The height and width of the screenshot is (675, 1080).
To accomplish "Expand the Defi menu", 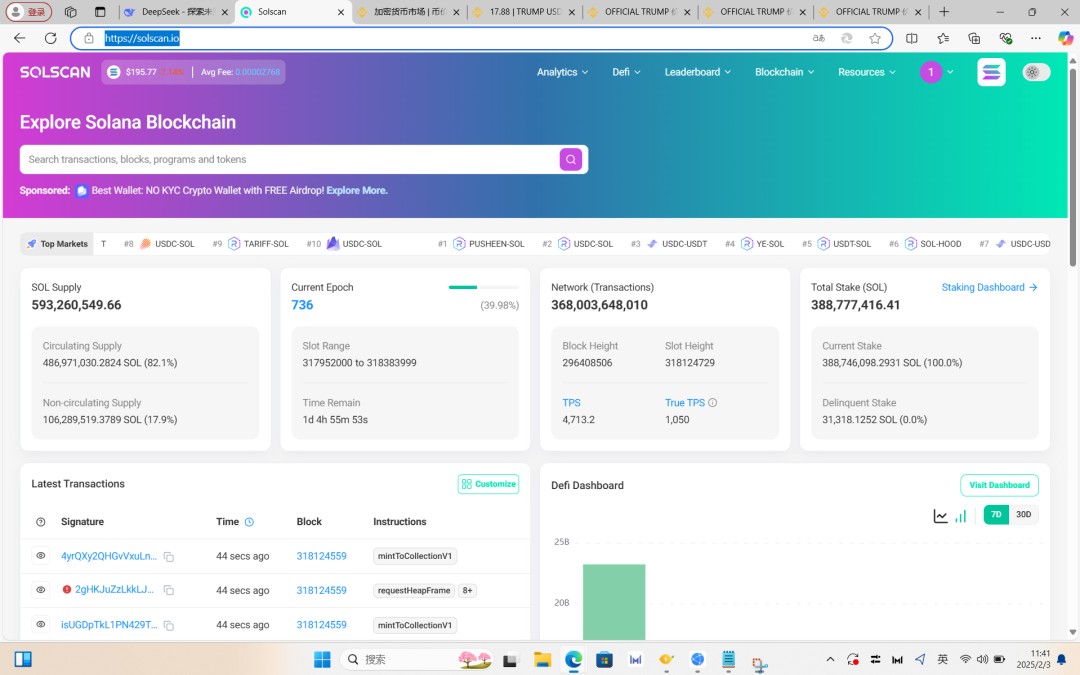I will click(626, 72).
